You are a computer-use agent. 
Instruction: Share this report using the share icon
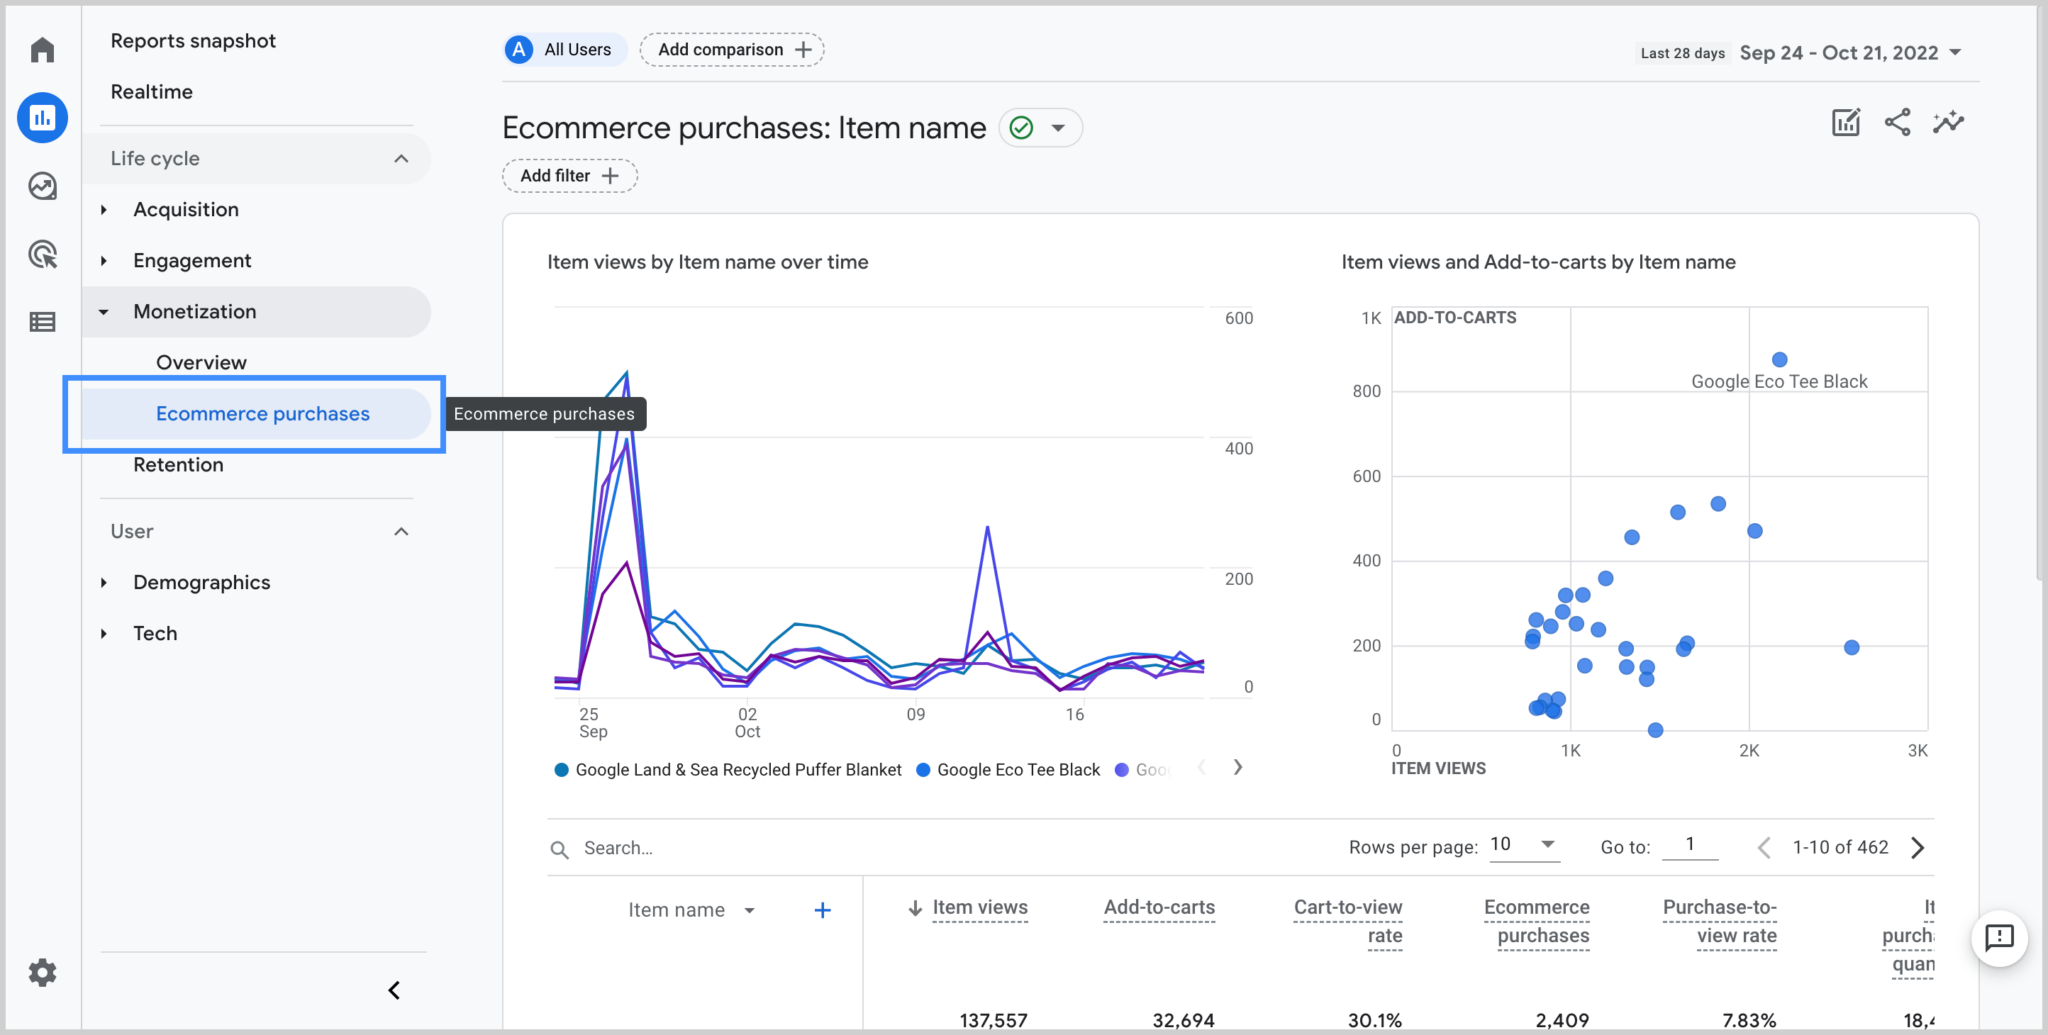coord(1897,121)
